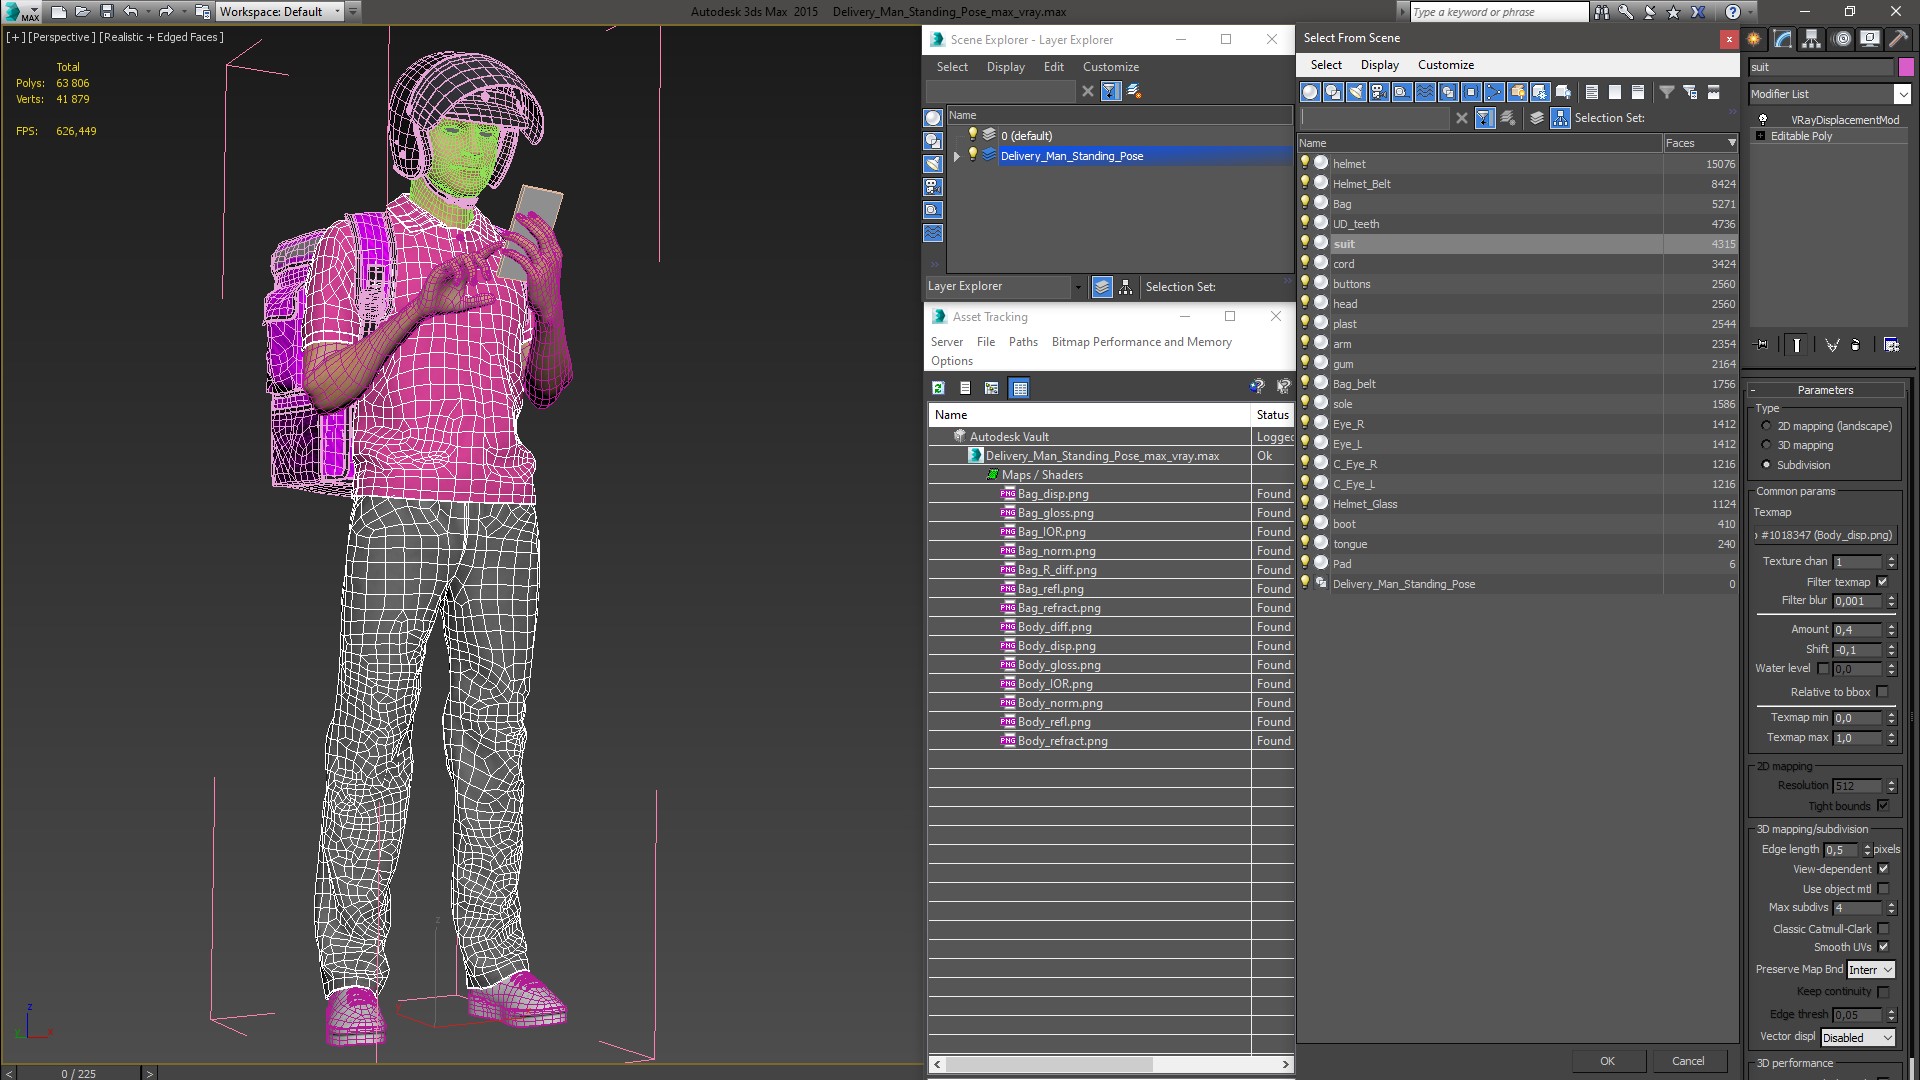
Task: Open Paths menu in Asset Tracking
Action: (1023, 342)
